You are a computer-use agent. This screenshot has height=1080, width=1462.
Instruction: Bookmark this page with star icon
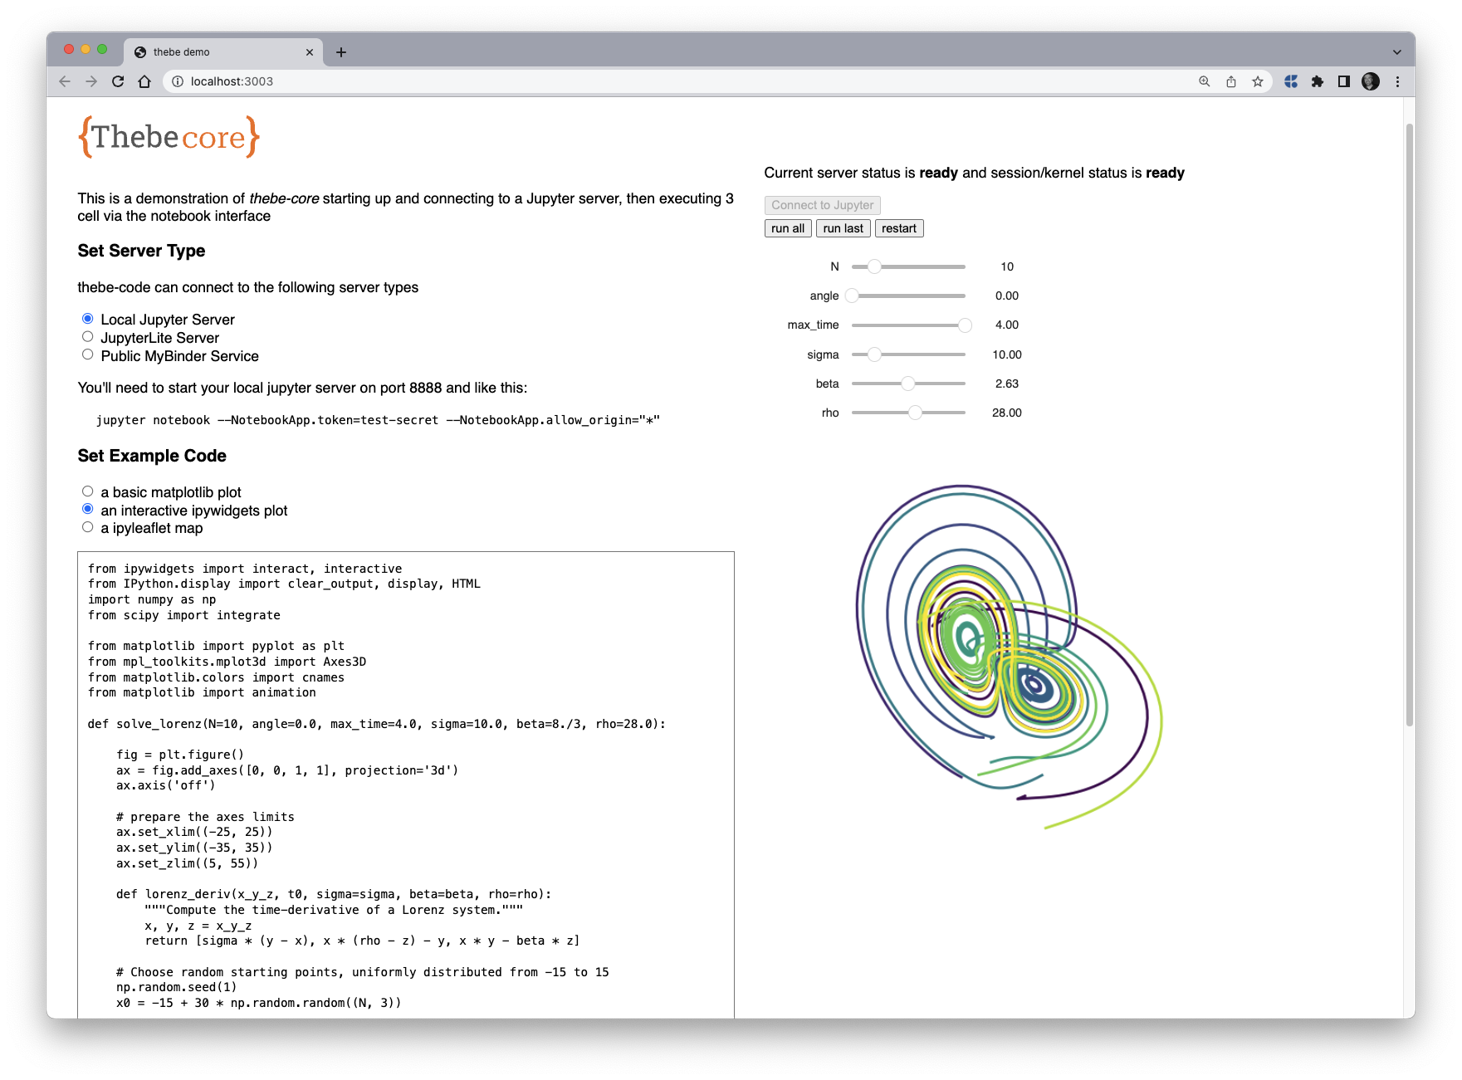pos(1258,82)
